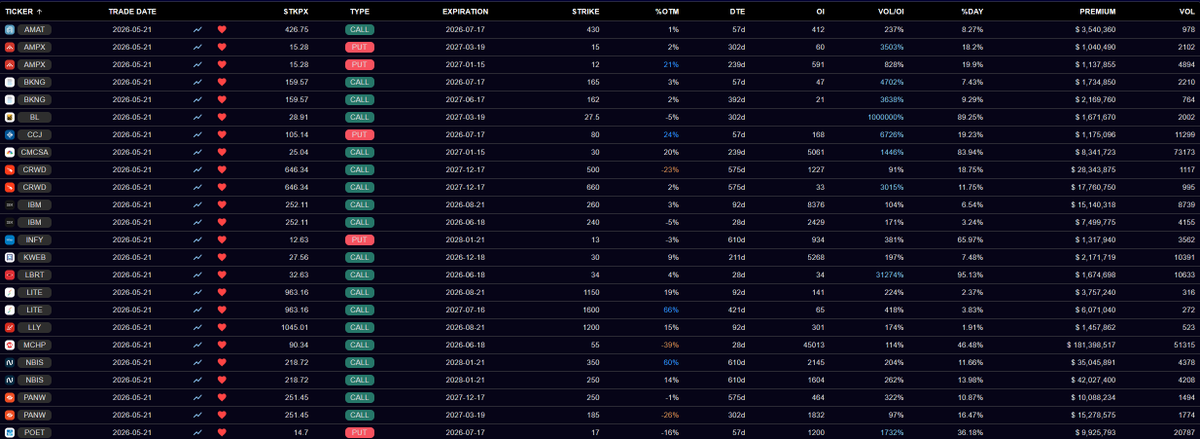1200x439 pixels.
Task: Click the MCHP row chart icon
Action: click(198, 345)
